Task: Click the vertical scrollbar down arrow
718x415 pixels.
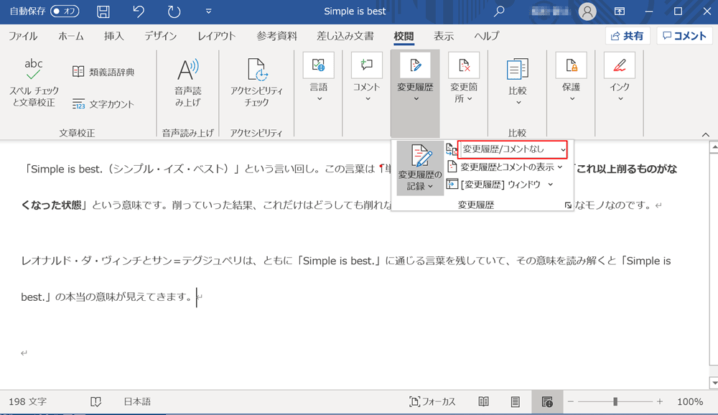Action: 713,382
